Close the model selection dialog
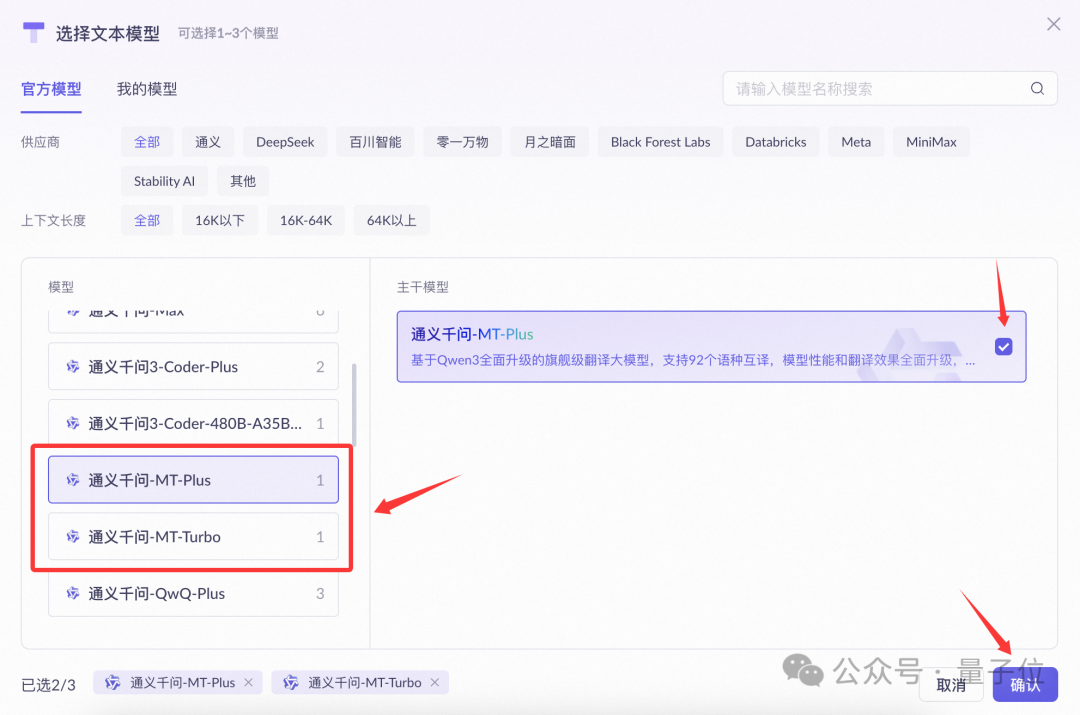Viewport: 1080px width, 715px height. (1053, 24)
